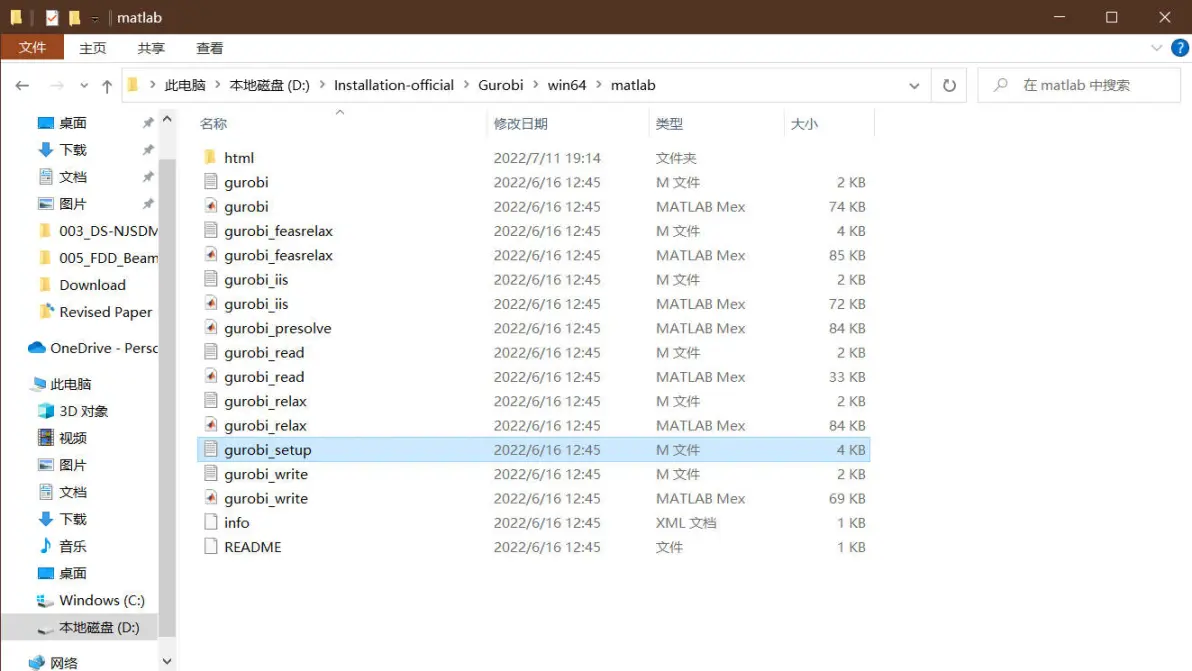Click the 网络 network icon

(x=36, y=663)
